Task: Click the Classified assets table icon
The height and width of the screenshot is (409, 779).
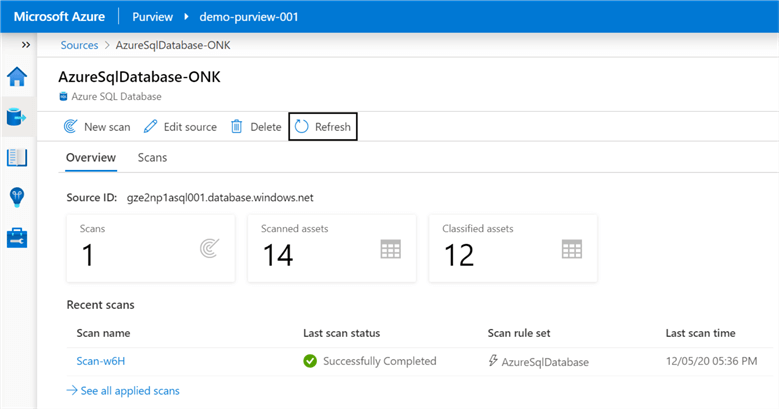Action: pos(571,249)
